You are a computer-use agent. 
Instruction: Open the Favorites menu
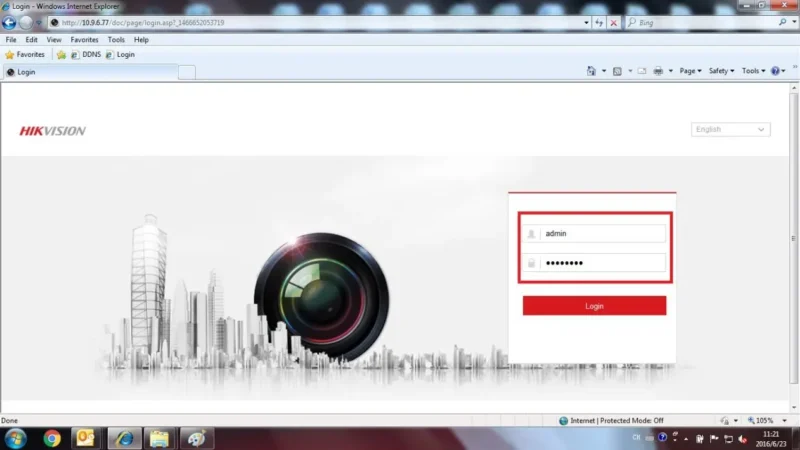point(84,40)
